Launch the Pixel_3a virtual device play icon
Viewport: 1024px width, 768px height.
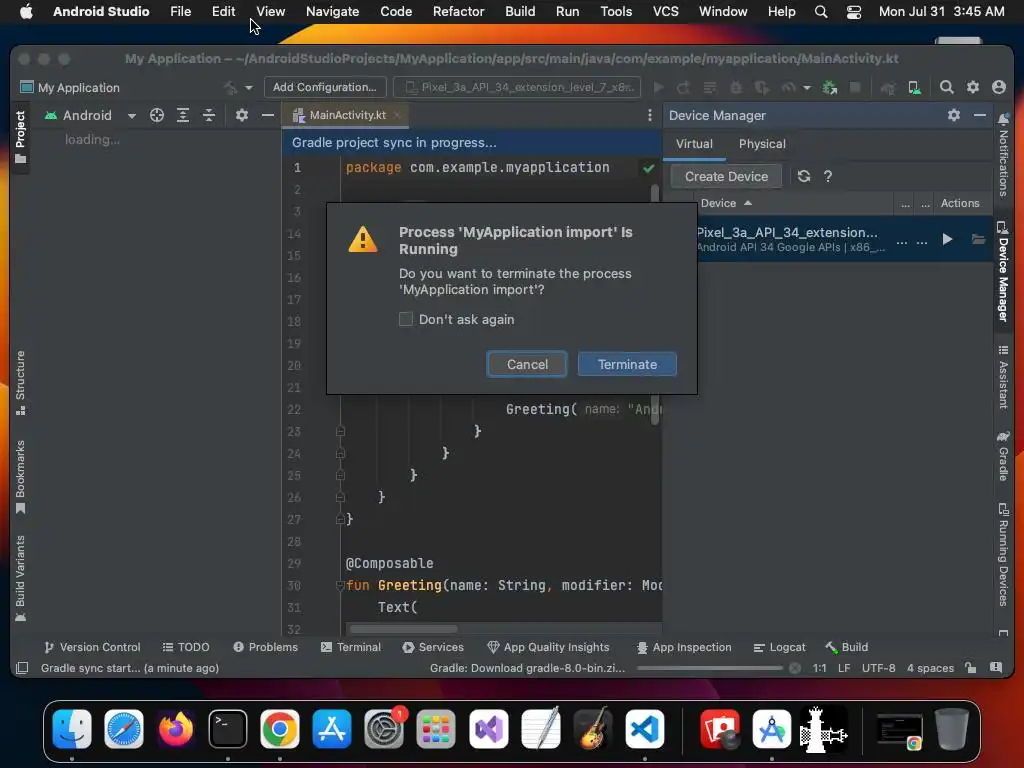(947, 240)
